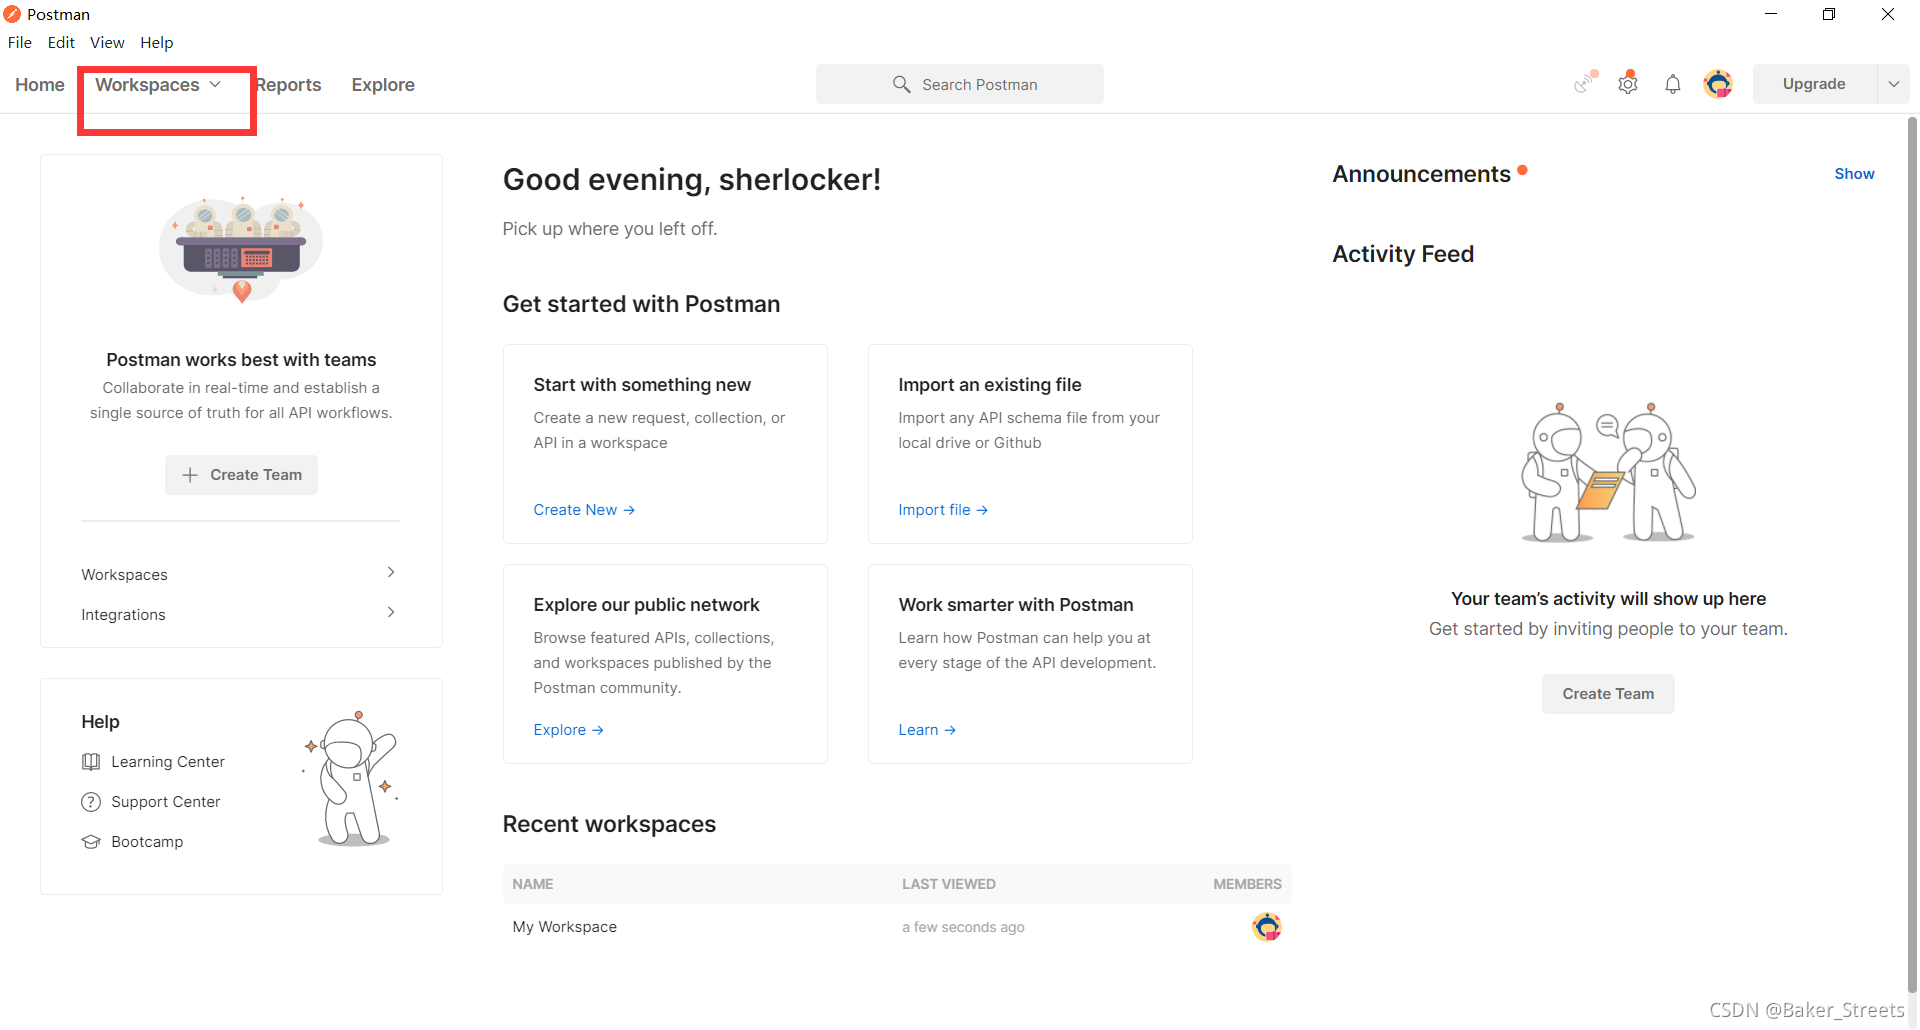Click the Create New link
The height and width of the screenshot is (1030, 1920).
(584, 510)
